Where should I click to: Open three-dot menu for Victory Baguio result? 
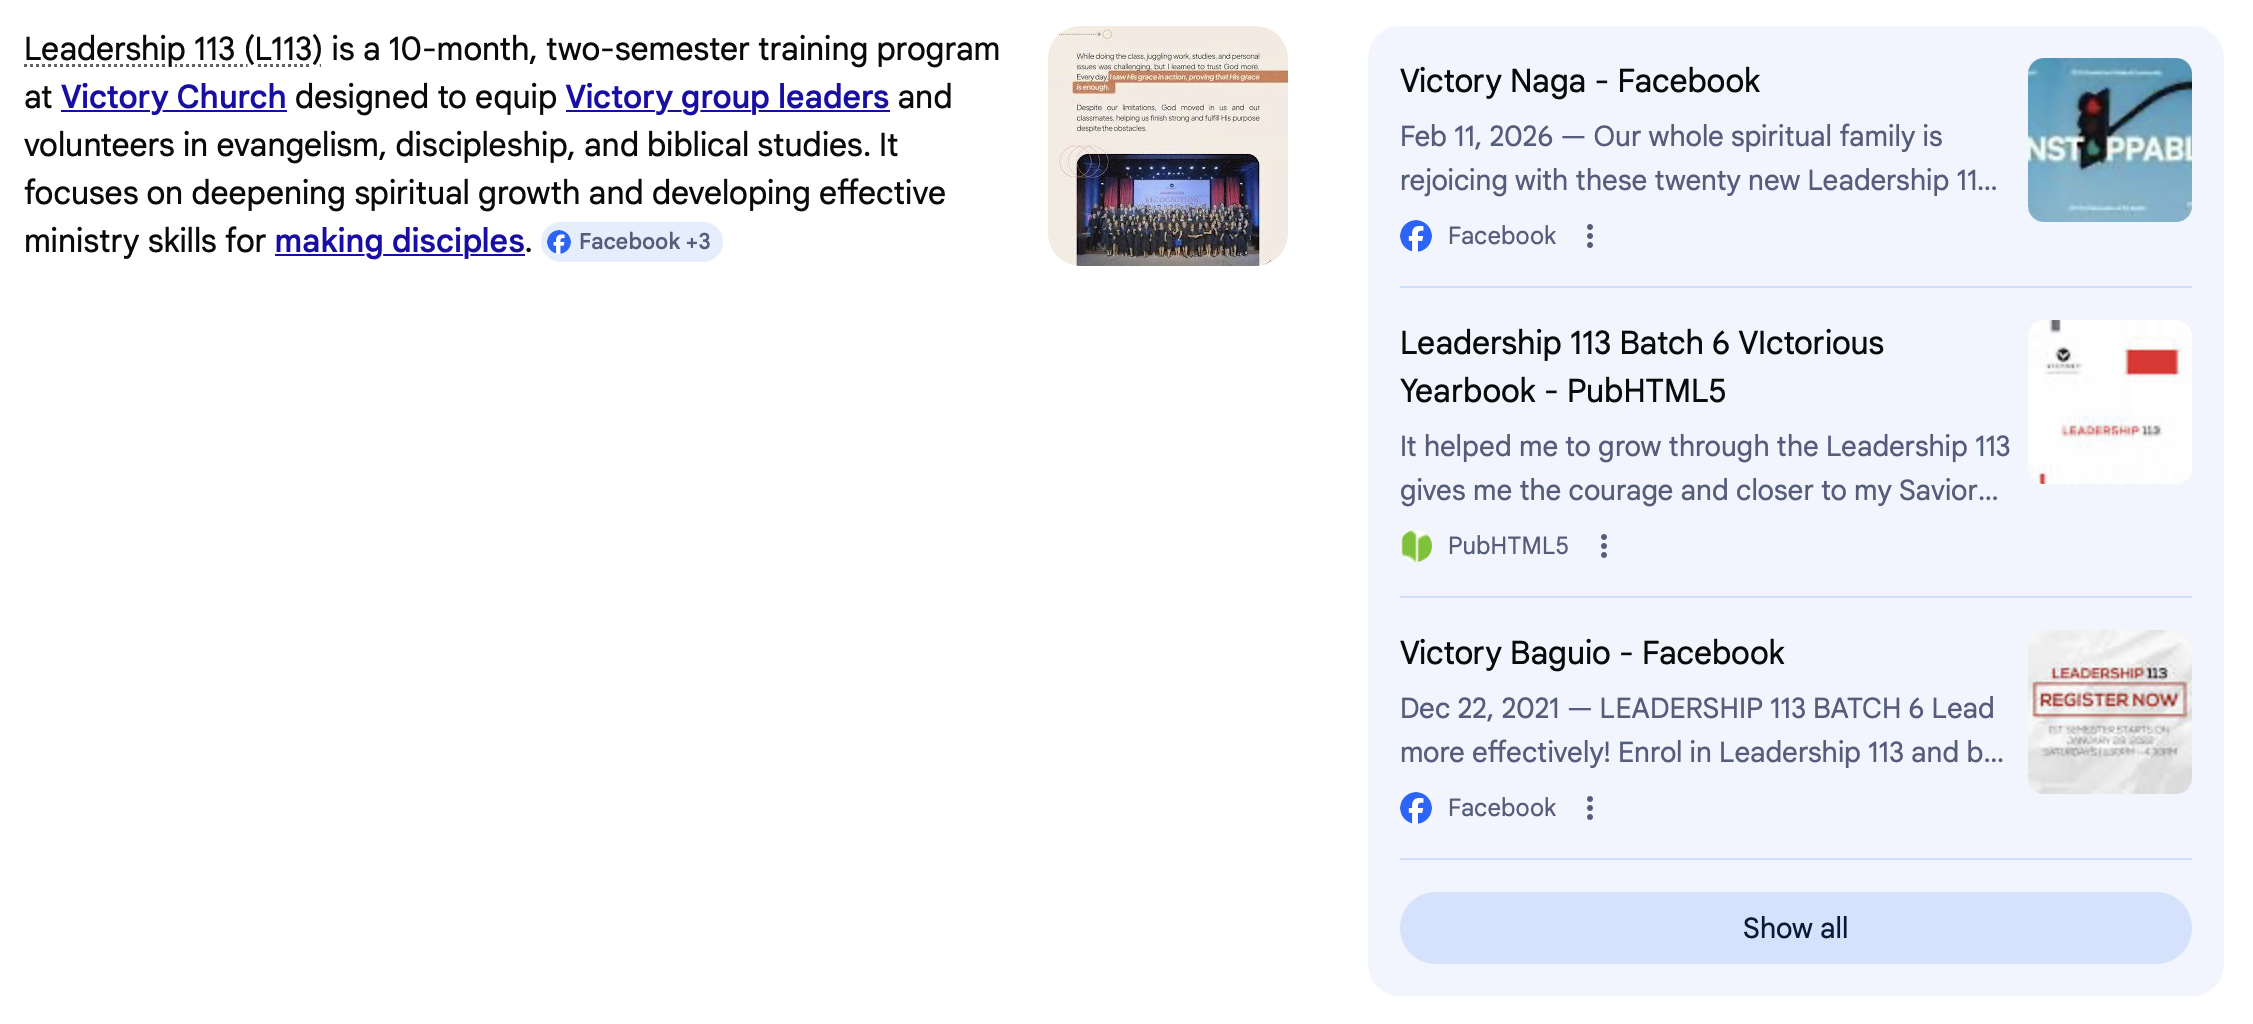coord(1590,808)
